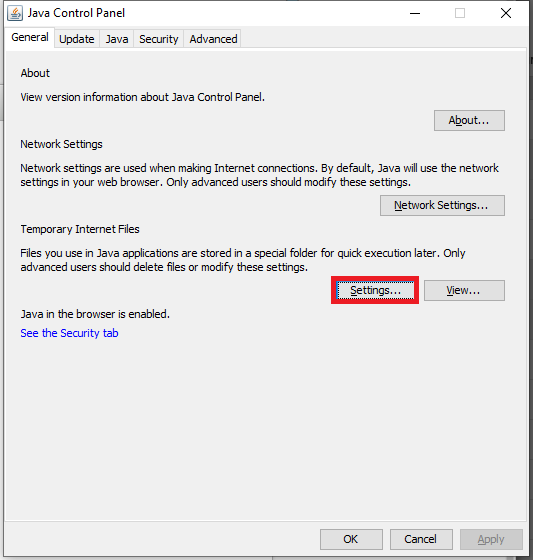
Task: Close the Java Control Panel window
Action: [x=506, y=14]
